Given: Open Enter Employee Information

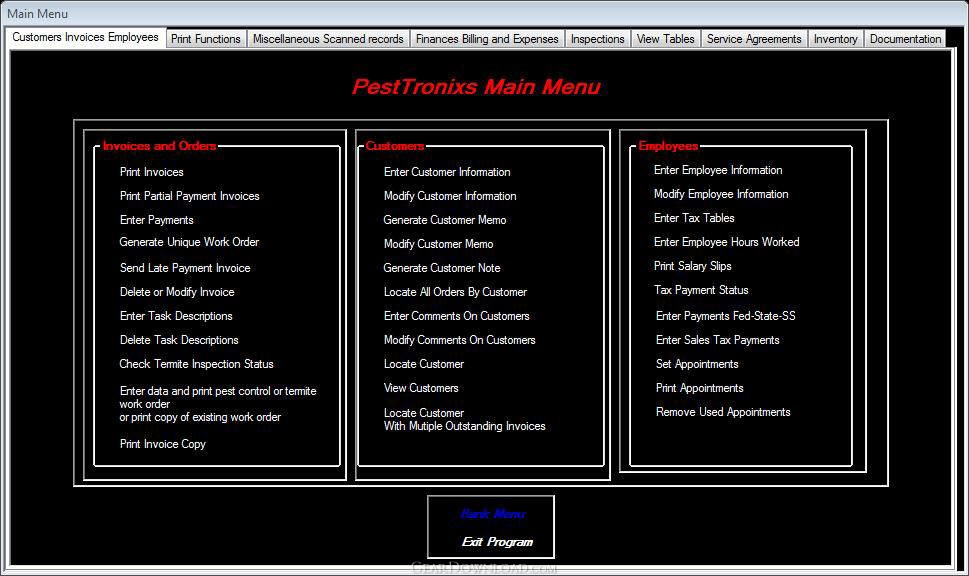Looking at the screenshot, I should click(x=718, y=170).
